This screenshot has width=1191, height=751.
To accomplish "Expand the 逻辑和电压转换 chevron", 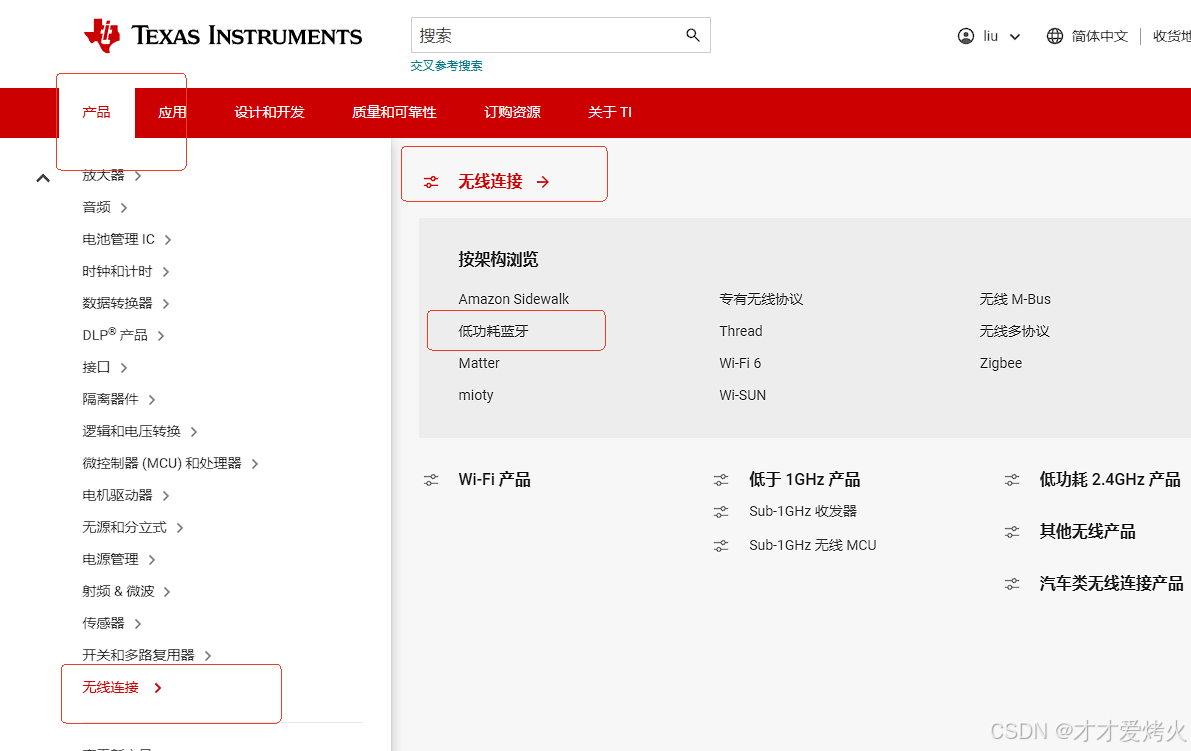I will (x=194, y=432).
